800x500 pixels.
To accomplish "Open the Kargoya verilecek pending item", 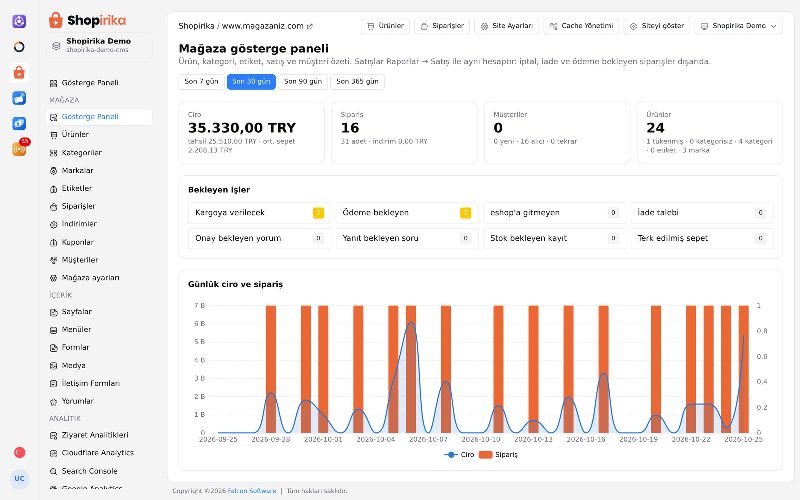I will [259, 213].
